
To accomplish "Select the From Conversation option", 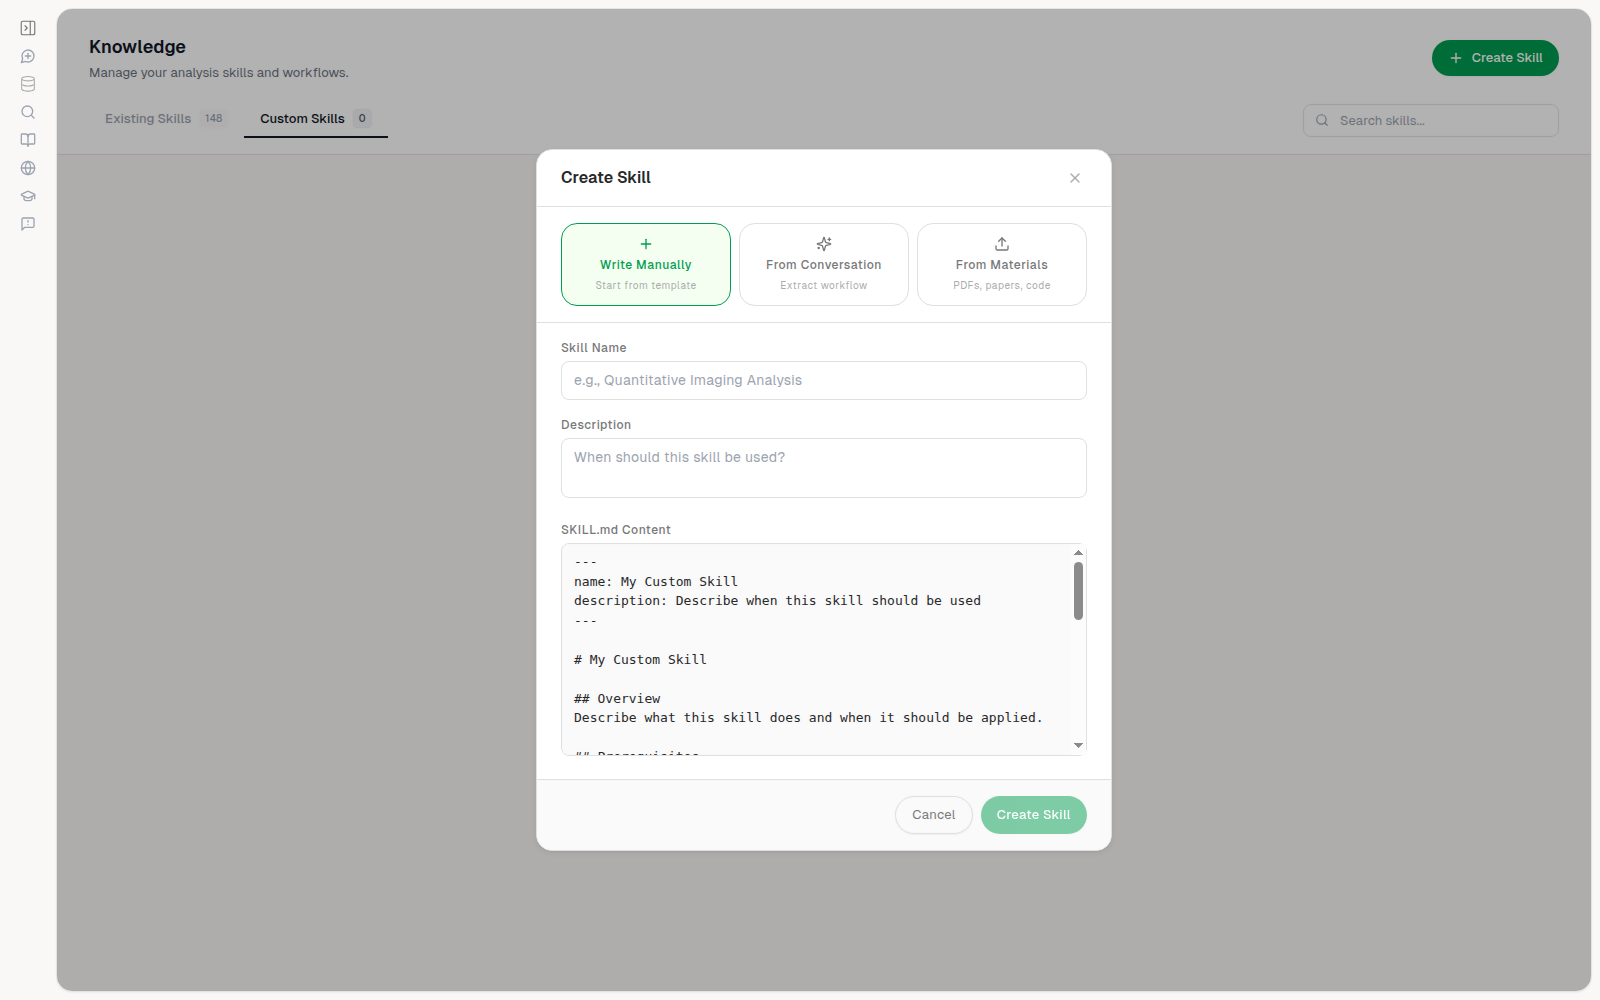I will [824, 264].
